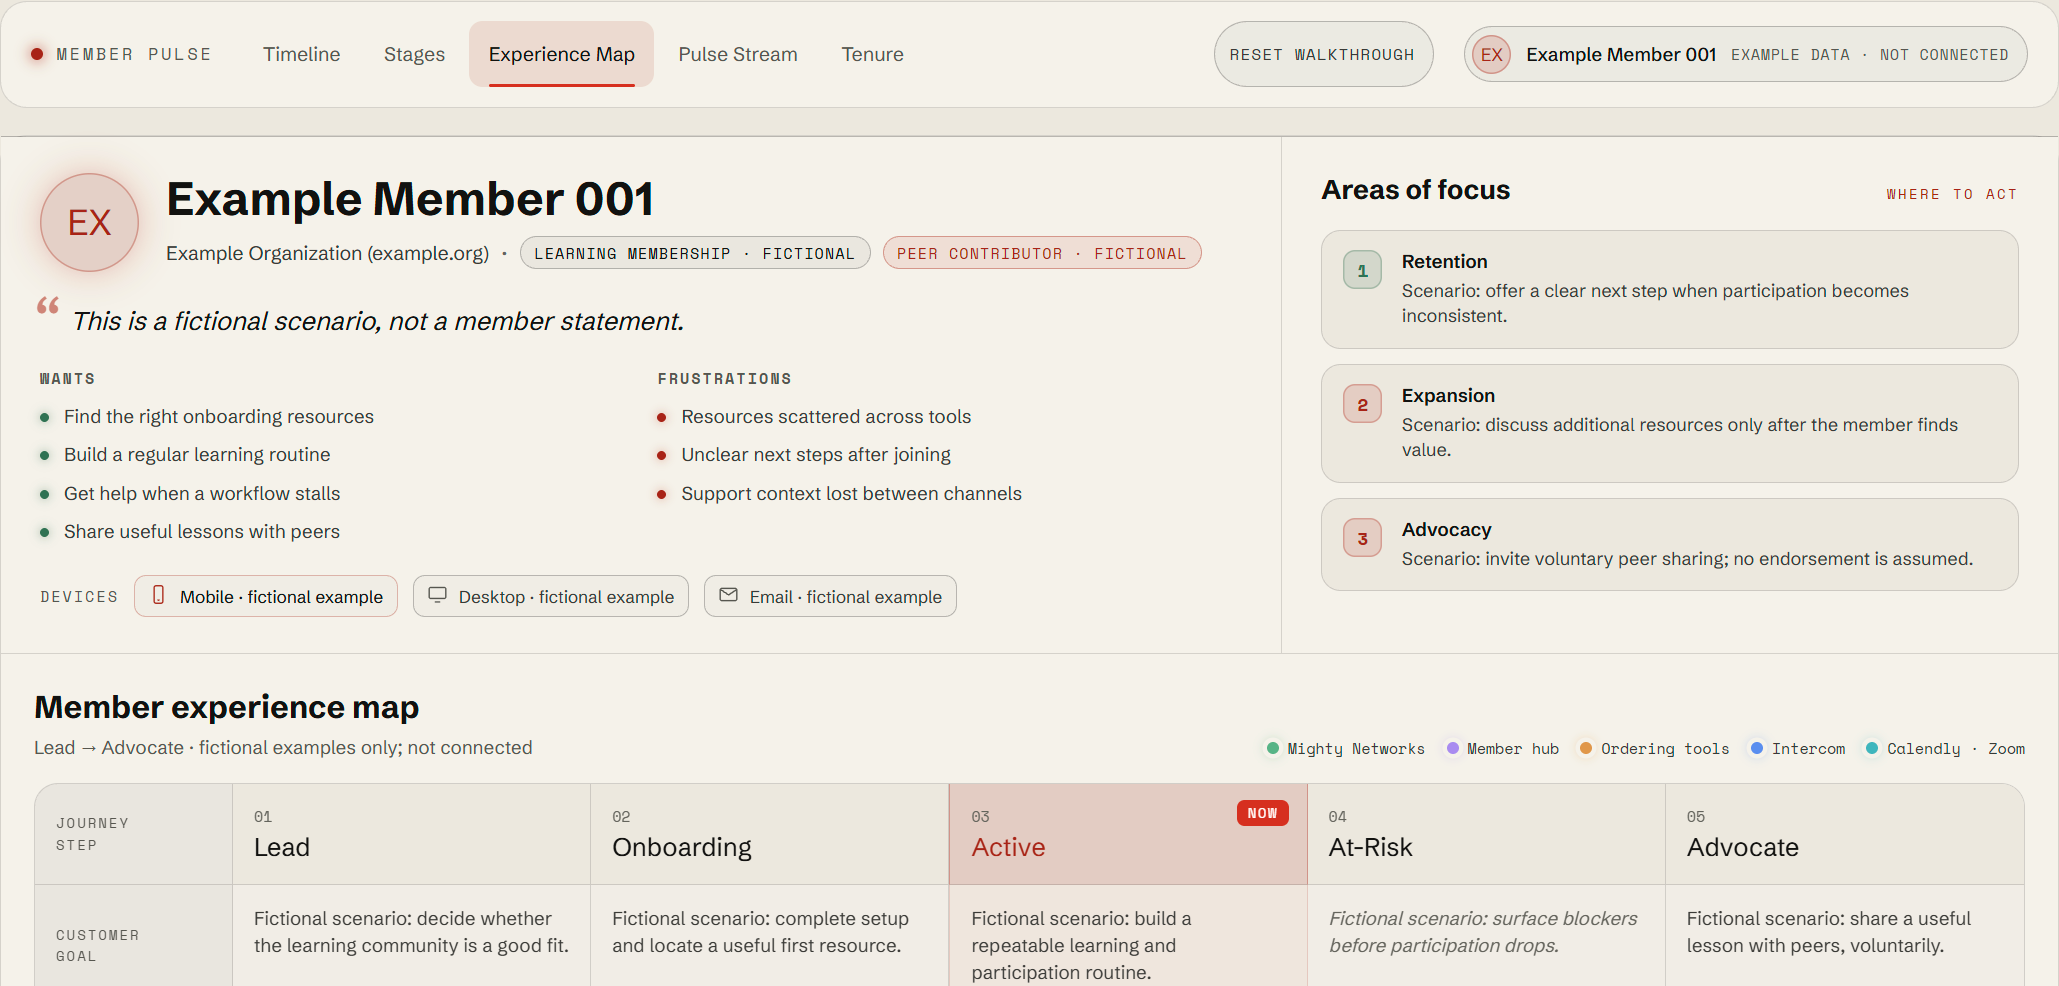Click "Resources scattered across tools" frustration
This screenshot has width=2059, height=986.
tap(826, 416)
